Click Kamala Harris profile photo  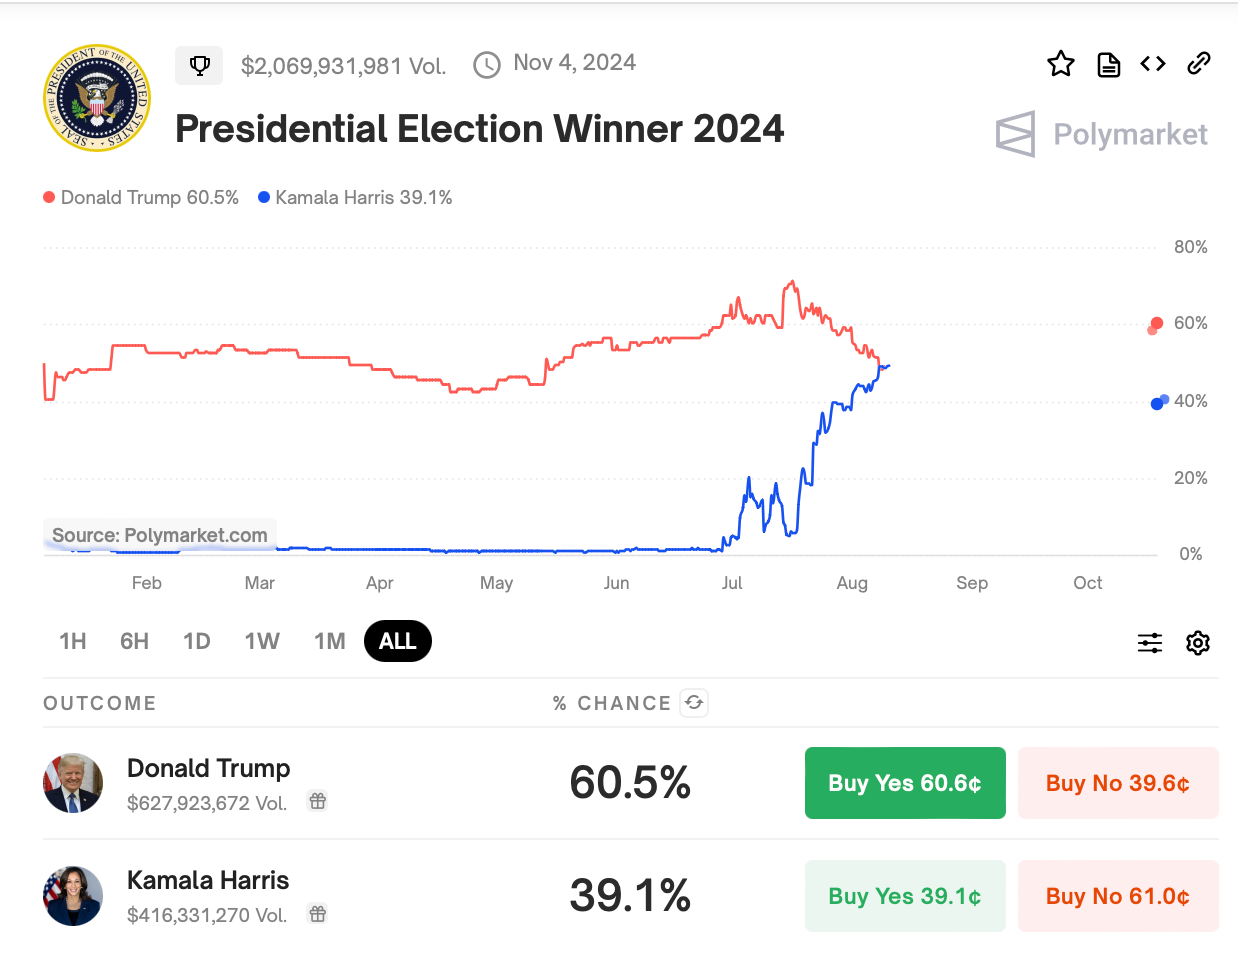(73, 896)
